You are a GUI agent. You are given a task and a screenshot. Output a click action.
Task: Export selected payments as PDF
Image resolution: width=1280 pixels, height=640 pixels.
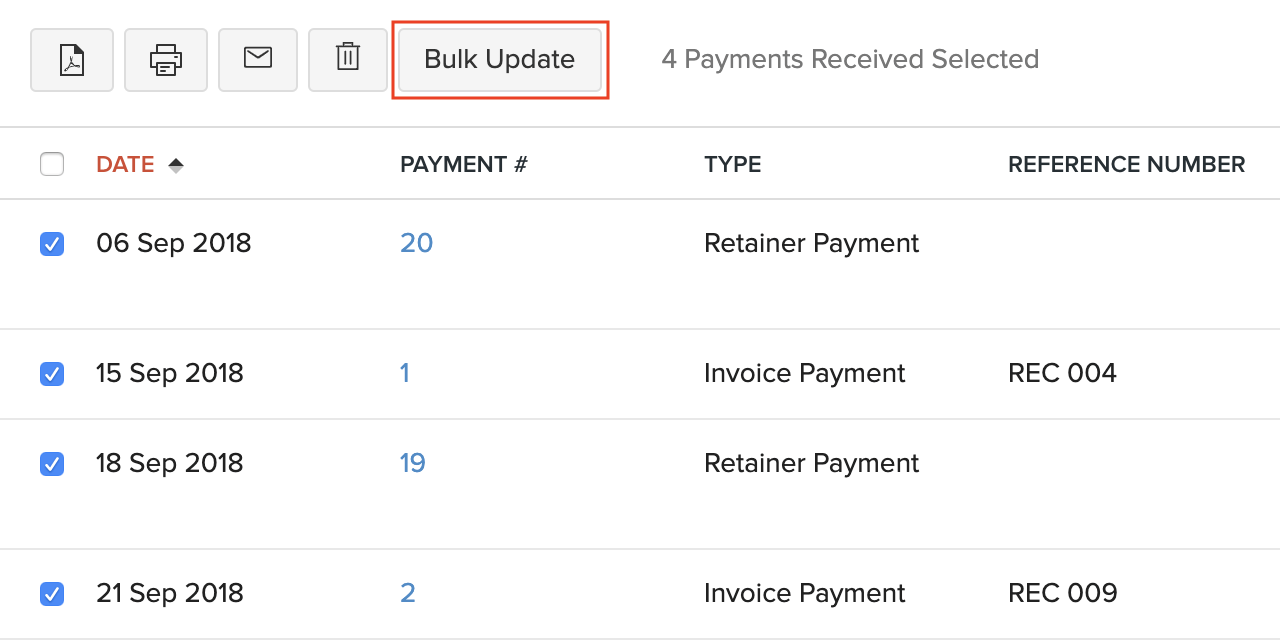(72, 60)
